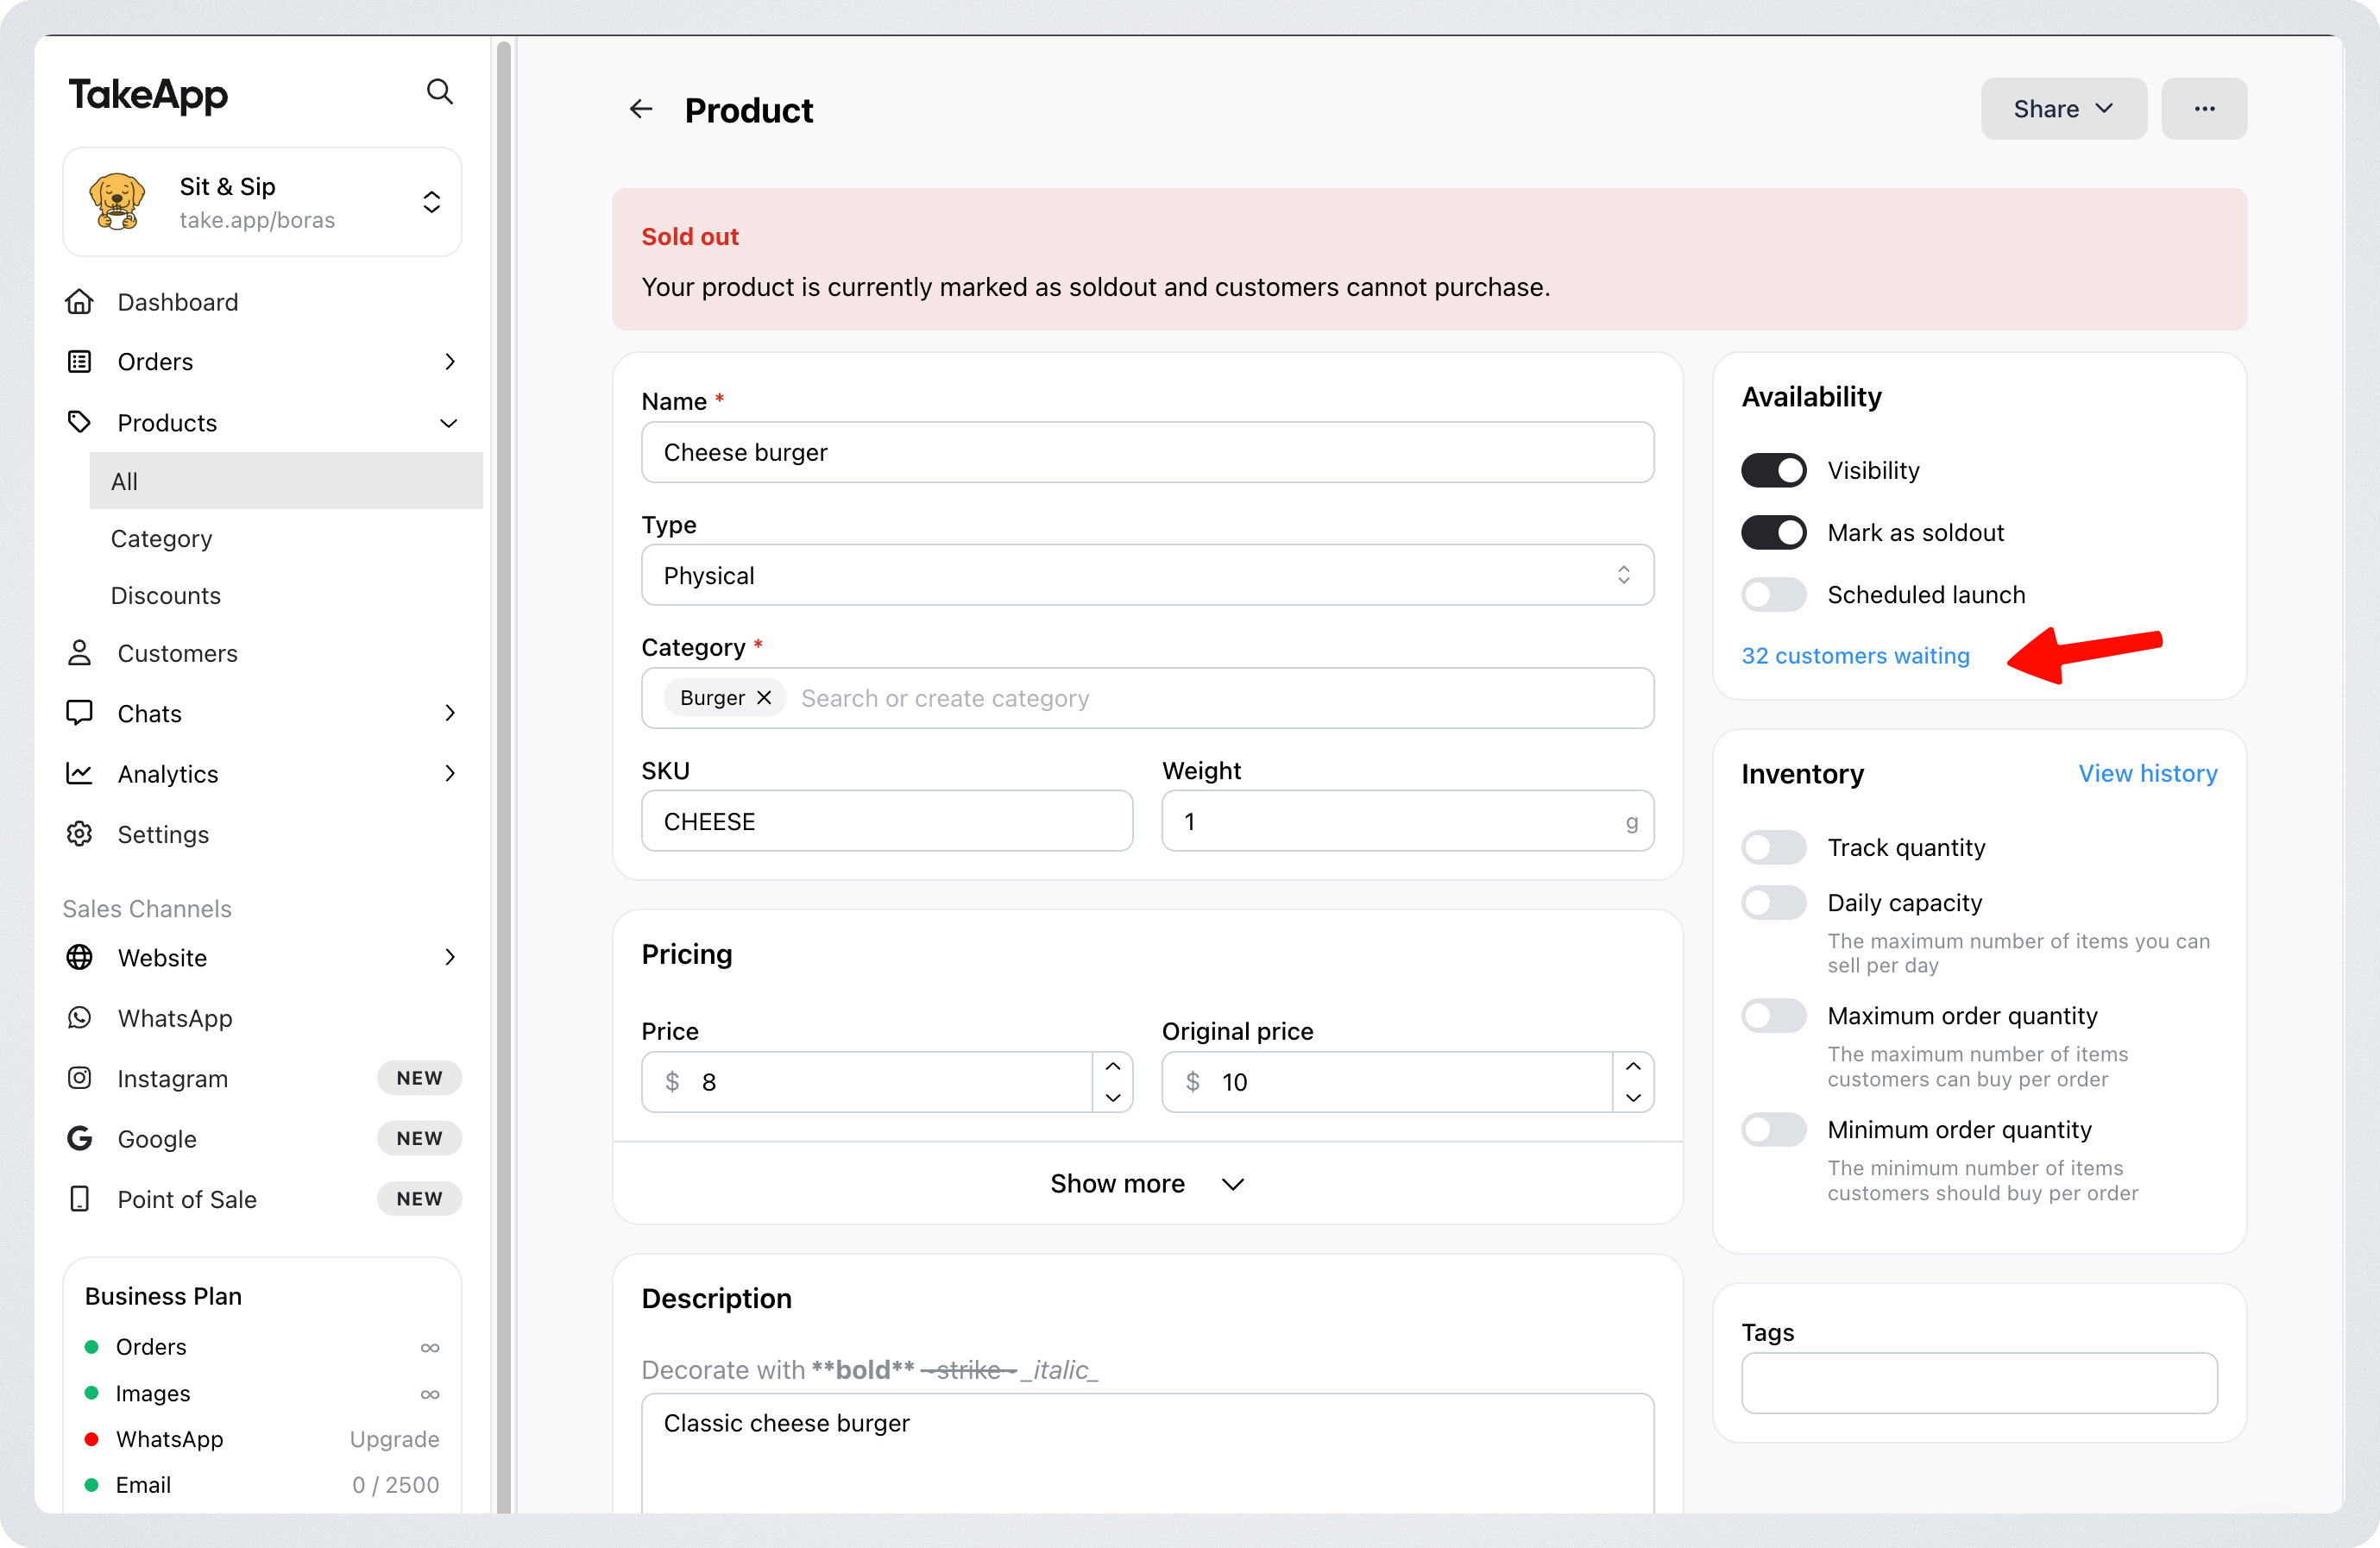Click the Settings gear icon
The height and width of the screenshot is (1548, 2380).
coord(79,834)
